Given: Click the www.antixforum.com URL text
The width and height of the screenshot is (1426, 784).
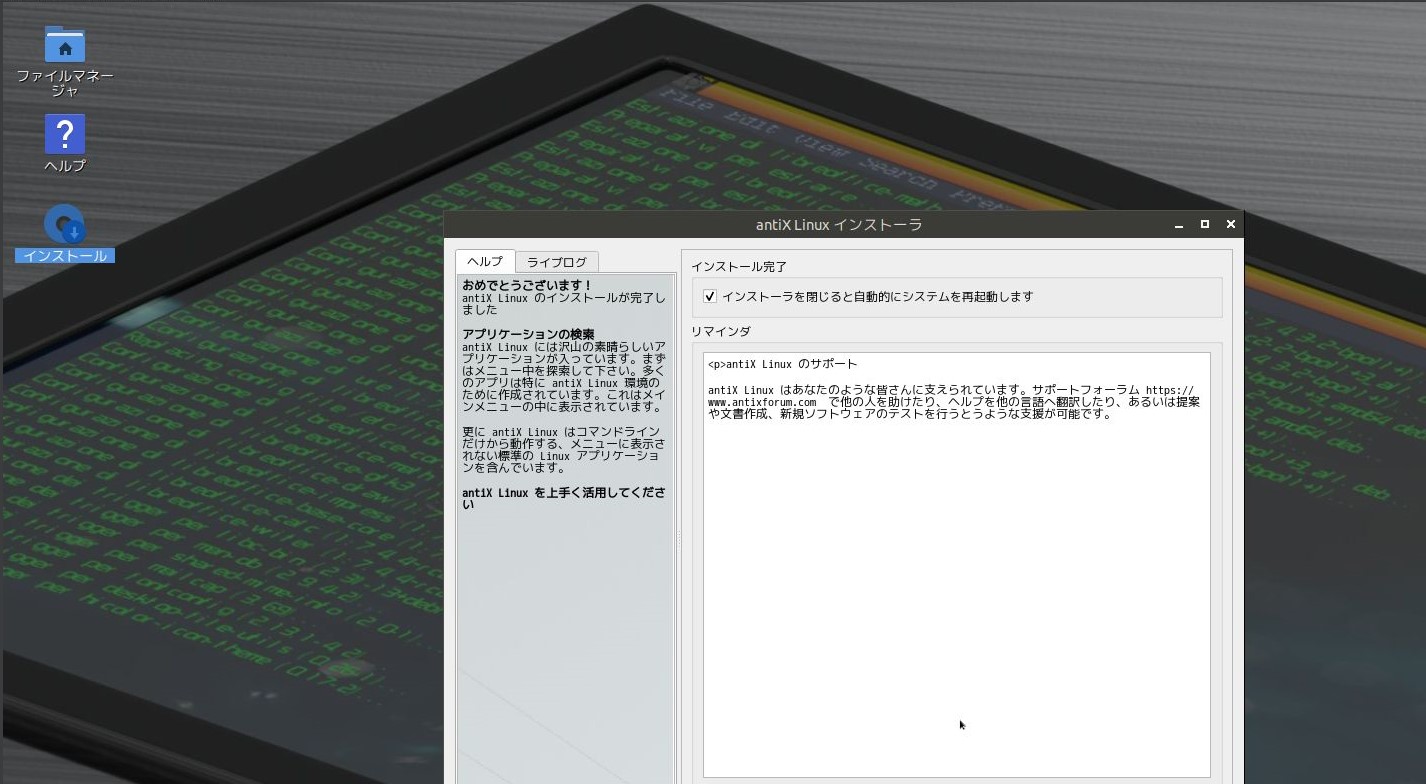Looking at the screenshot, I should [x=762, y=402].
